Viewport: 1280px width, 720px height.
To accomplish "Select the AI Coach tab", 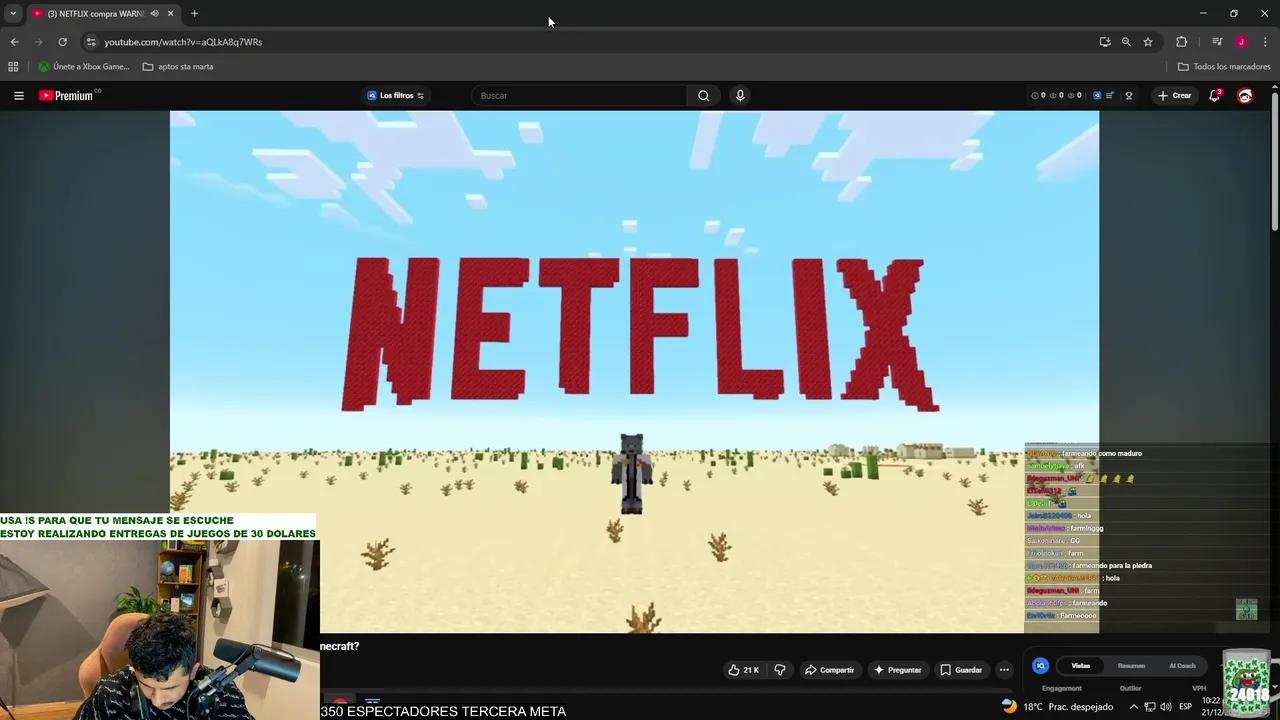I will tap(1182, 666).
